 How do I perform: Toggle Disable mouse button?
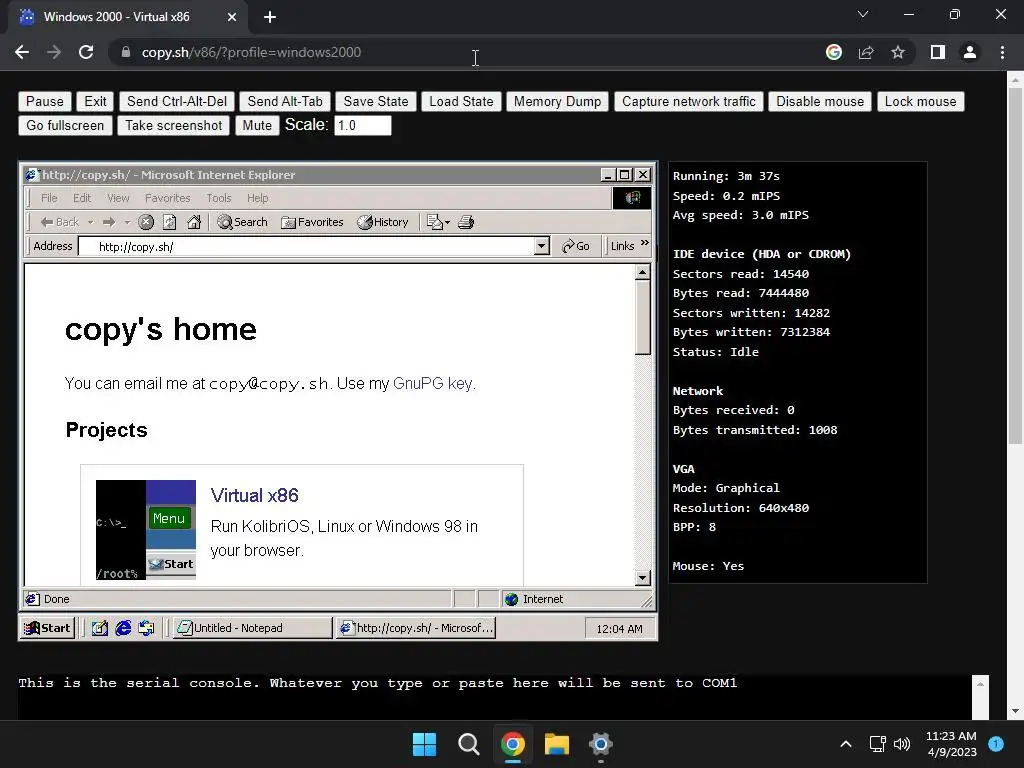pyautogui.click(x=820, y=101)
